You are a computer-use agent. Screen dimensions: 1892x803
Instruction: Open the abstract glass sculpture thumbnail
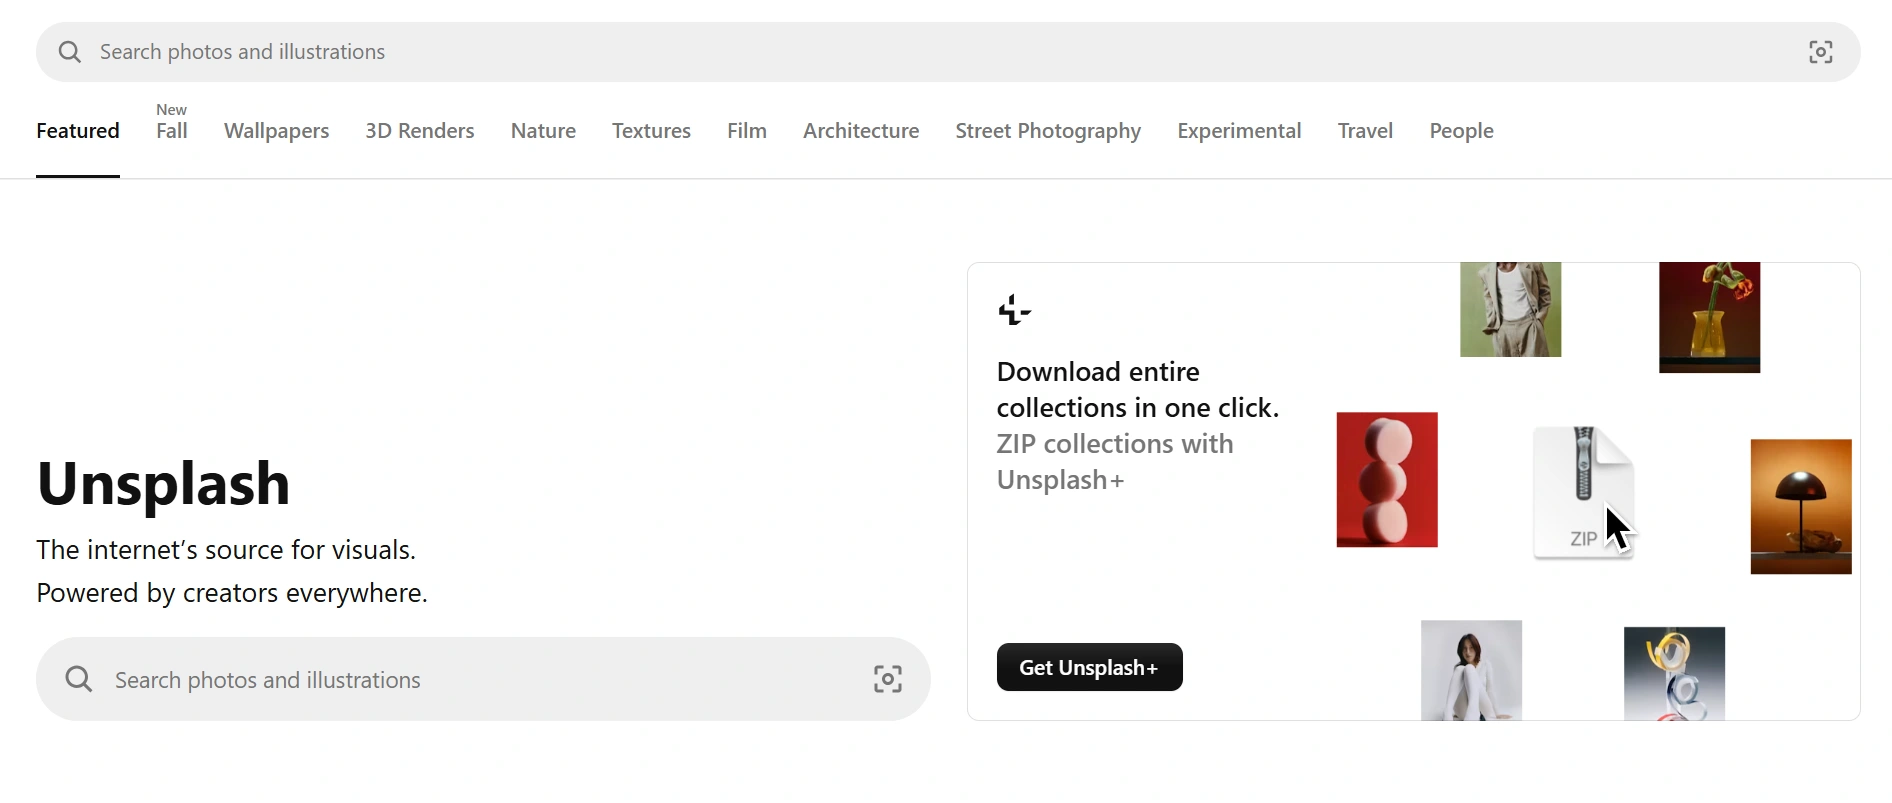(x=1675, y=674)
